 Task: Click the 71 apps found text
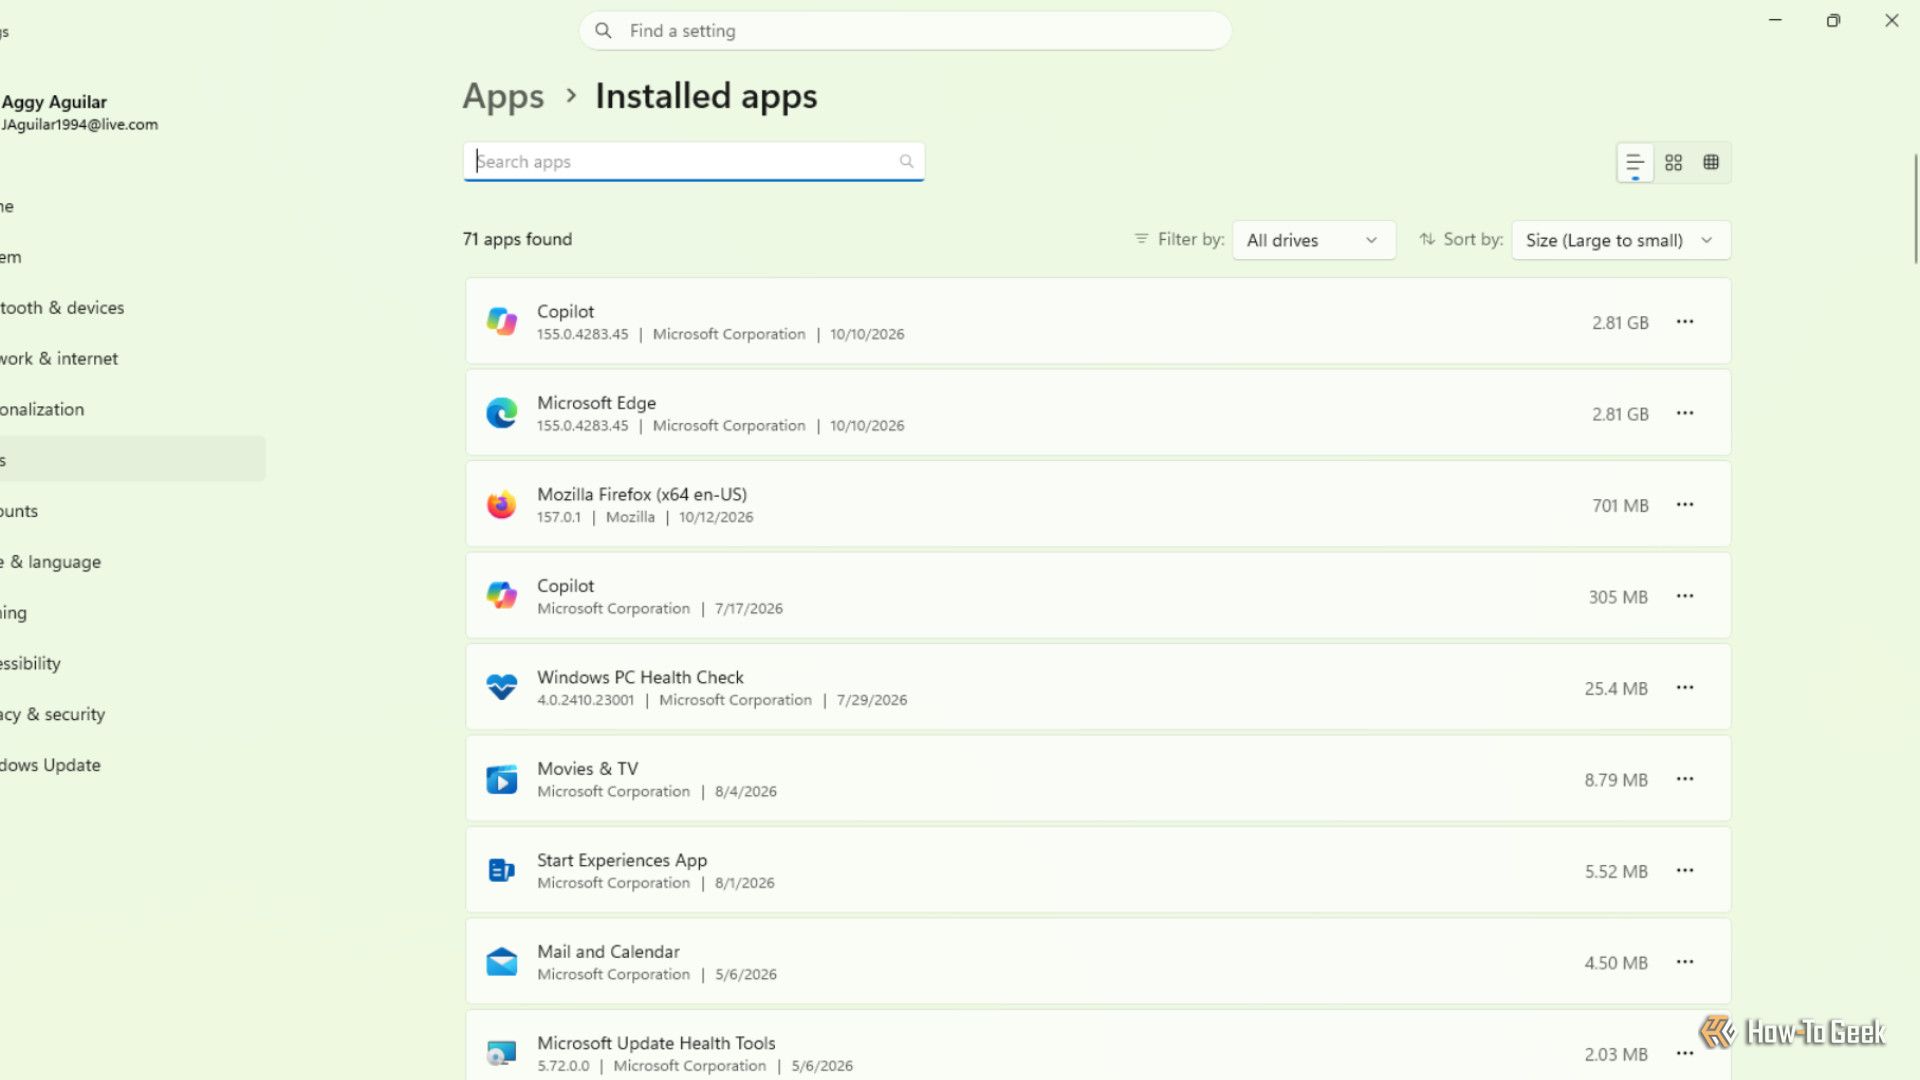(517, 239)
